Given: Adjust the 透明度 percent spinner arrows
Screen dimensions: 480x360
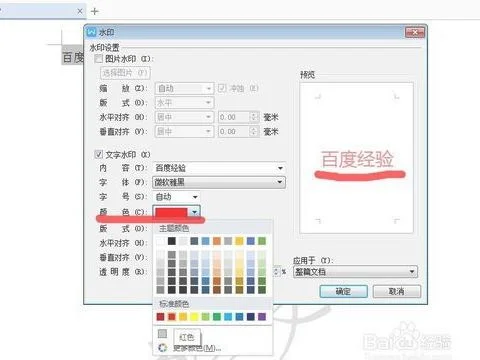Looking at the screenshot, I should click(x=276, y=272).
